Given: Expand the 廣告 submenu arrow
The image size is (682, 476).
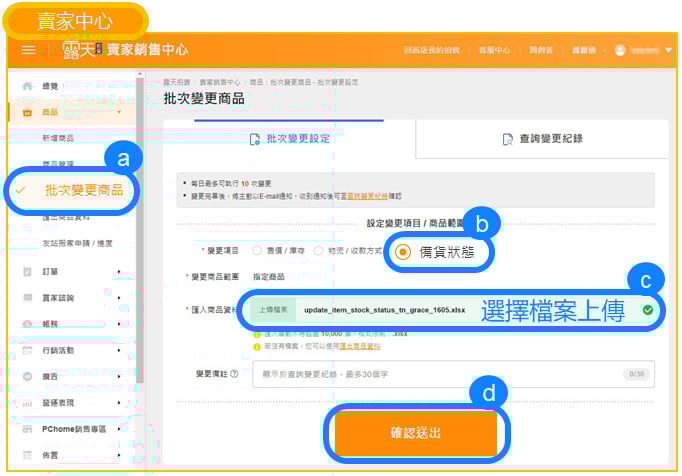Looking at the screenshot, I should click(x=119, y=377).
